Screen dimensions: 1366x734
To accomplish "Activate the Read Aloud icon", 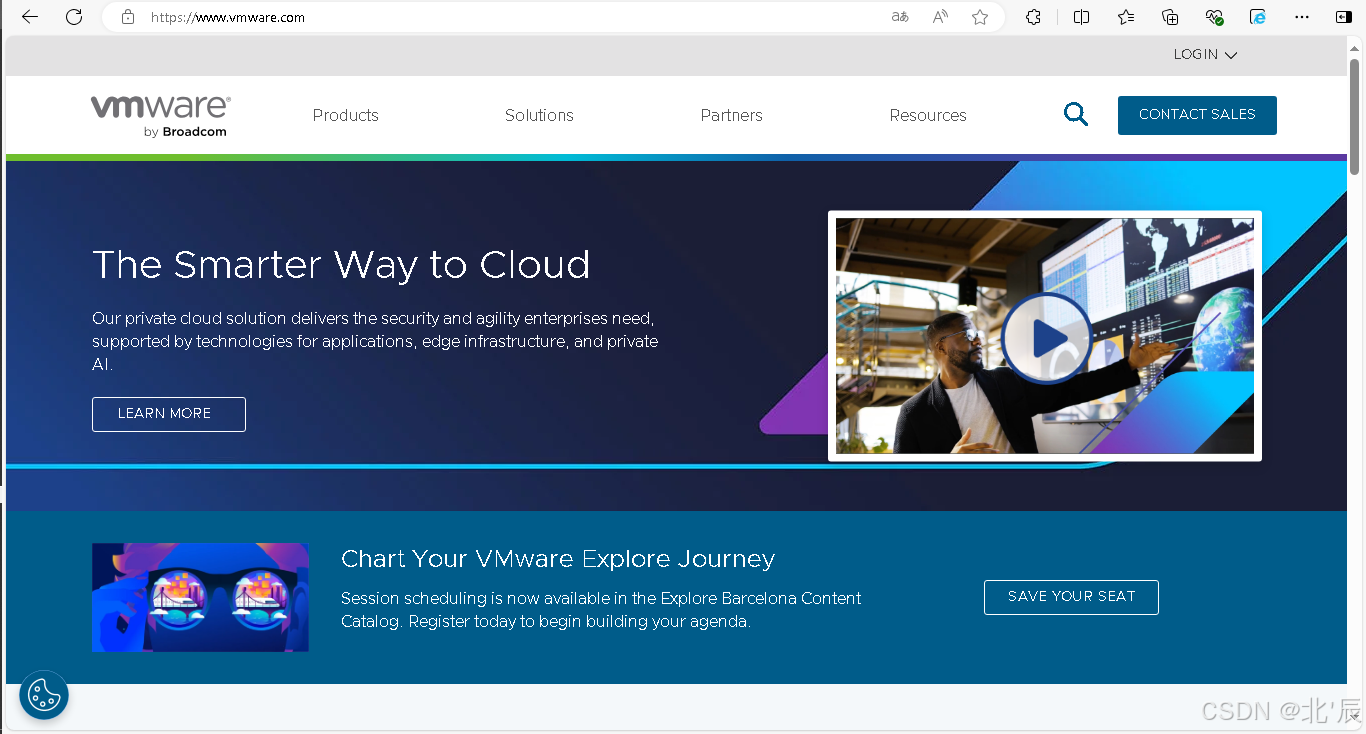I will [940, 17].
